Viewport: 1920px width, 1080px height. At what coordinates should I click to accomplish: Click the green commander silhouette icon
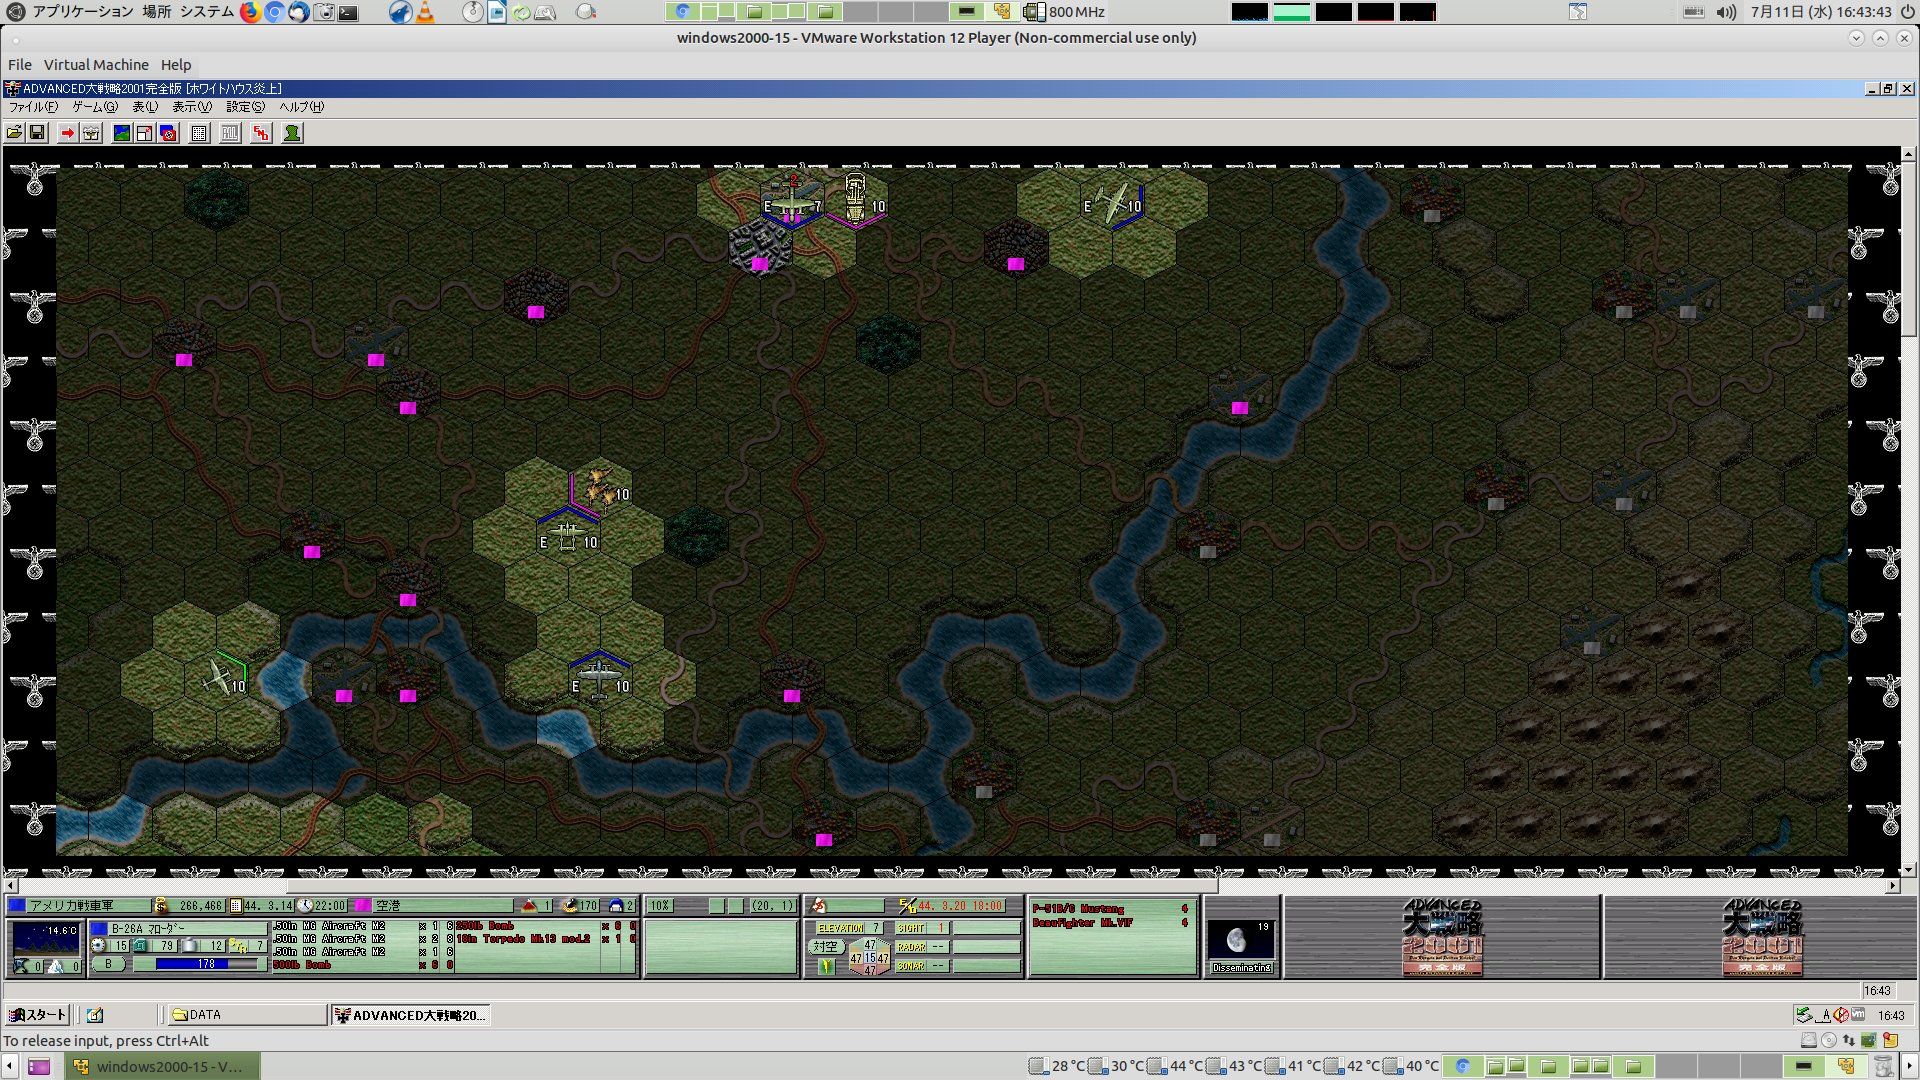tap(292, 133)
